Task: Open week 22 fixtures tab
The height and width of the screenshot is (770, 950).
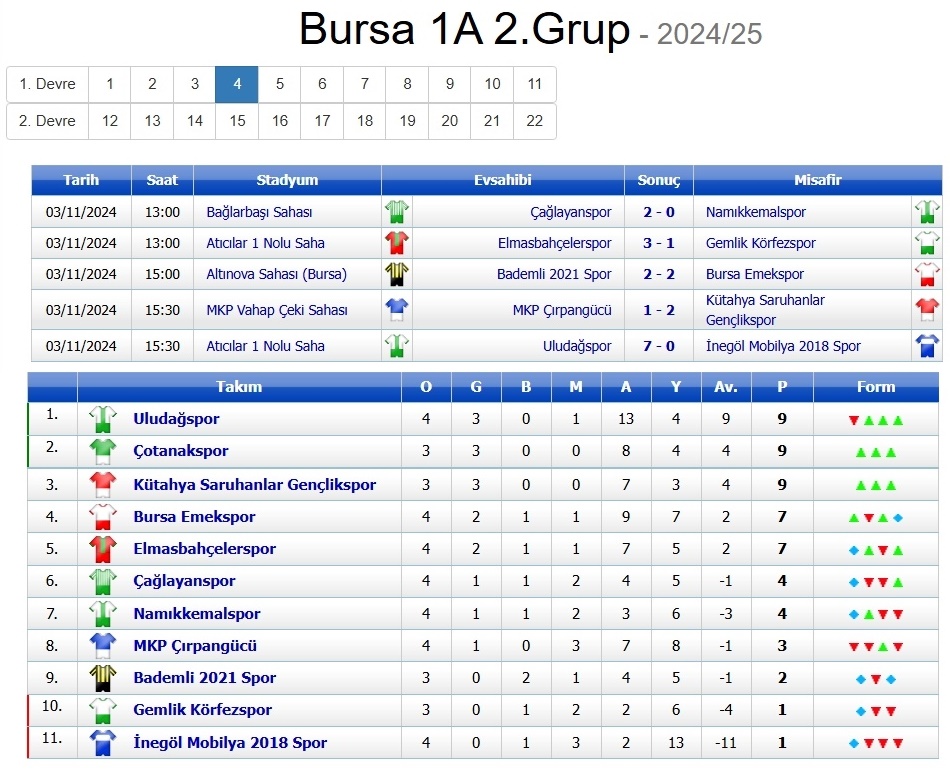Action: pos(535,121)
